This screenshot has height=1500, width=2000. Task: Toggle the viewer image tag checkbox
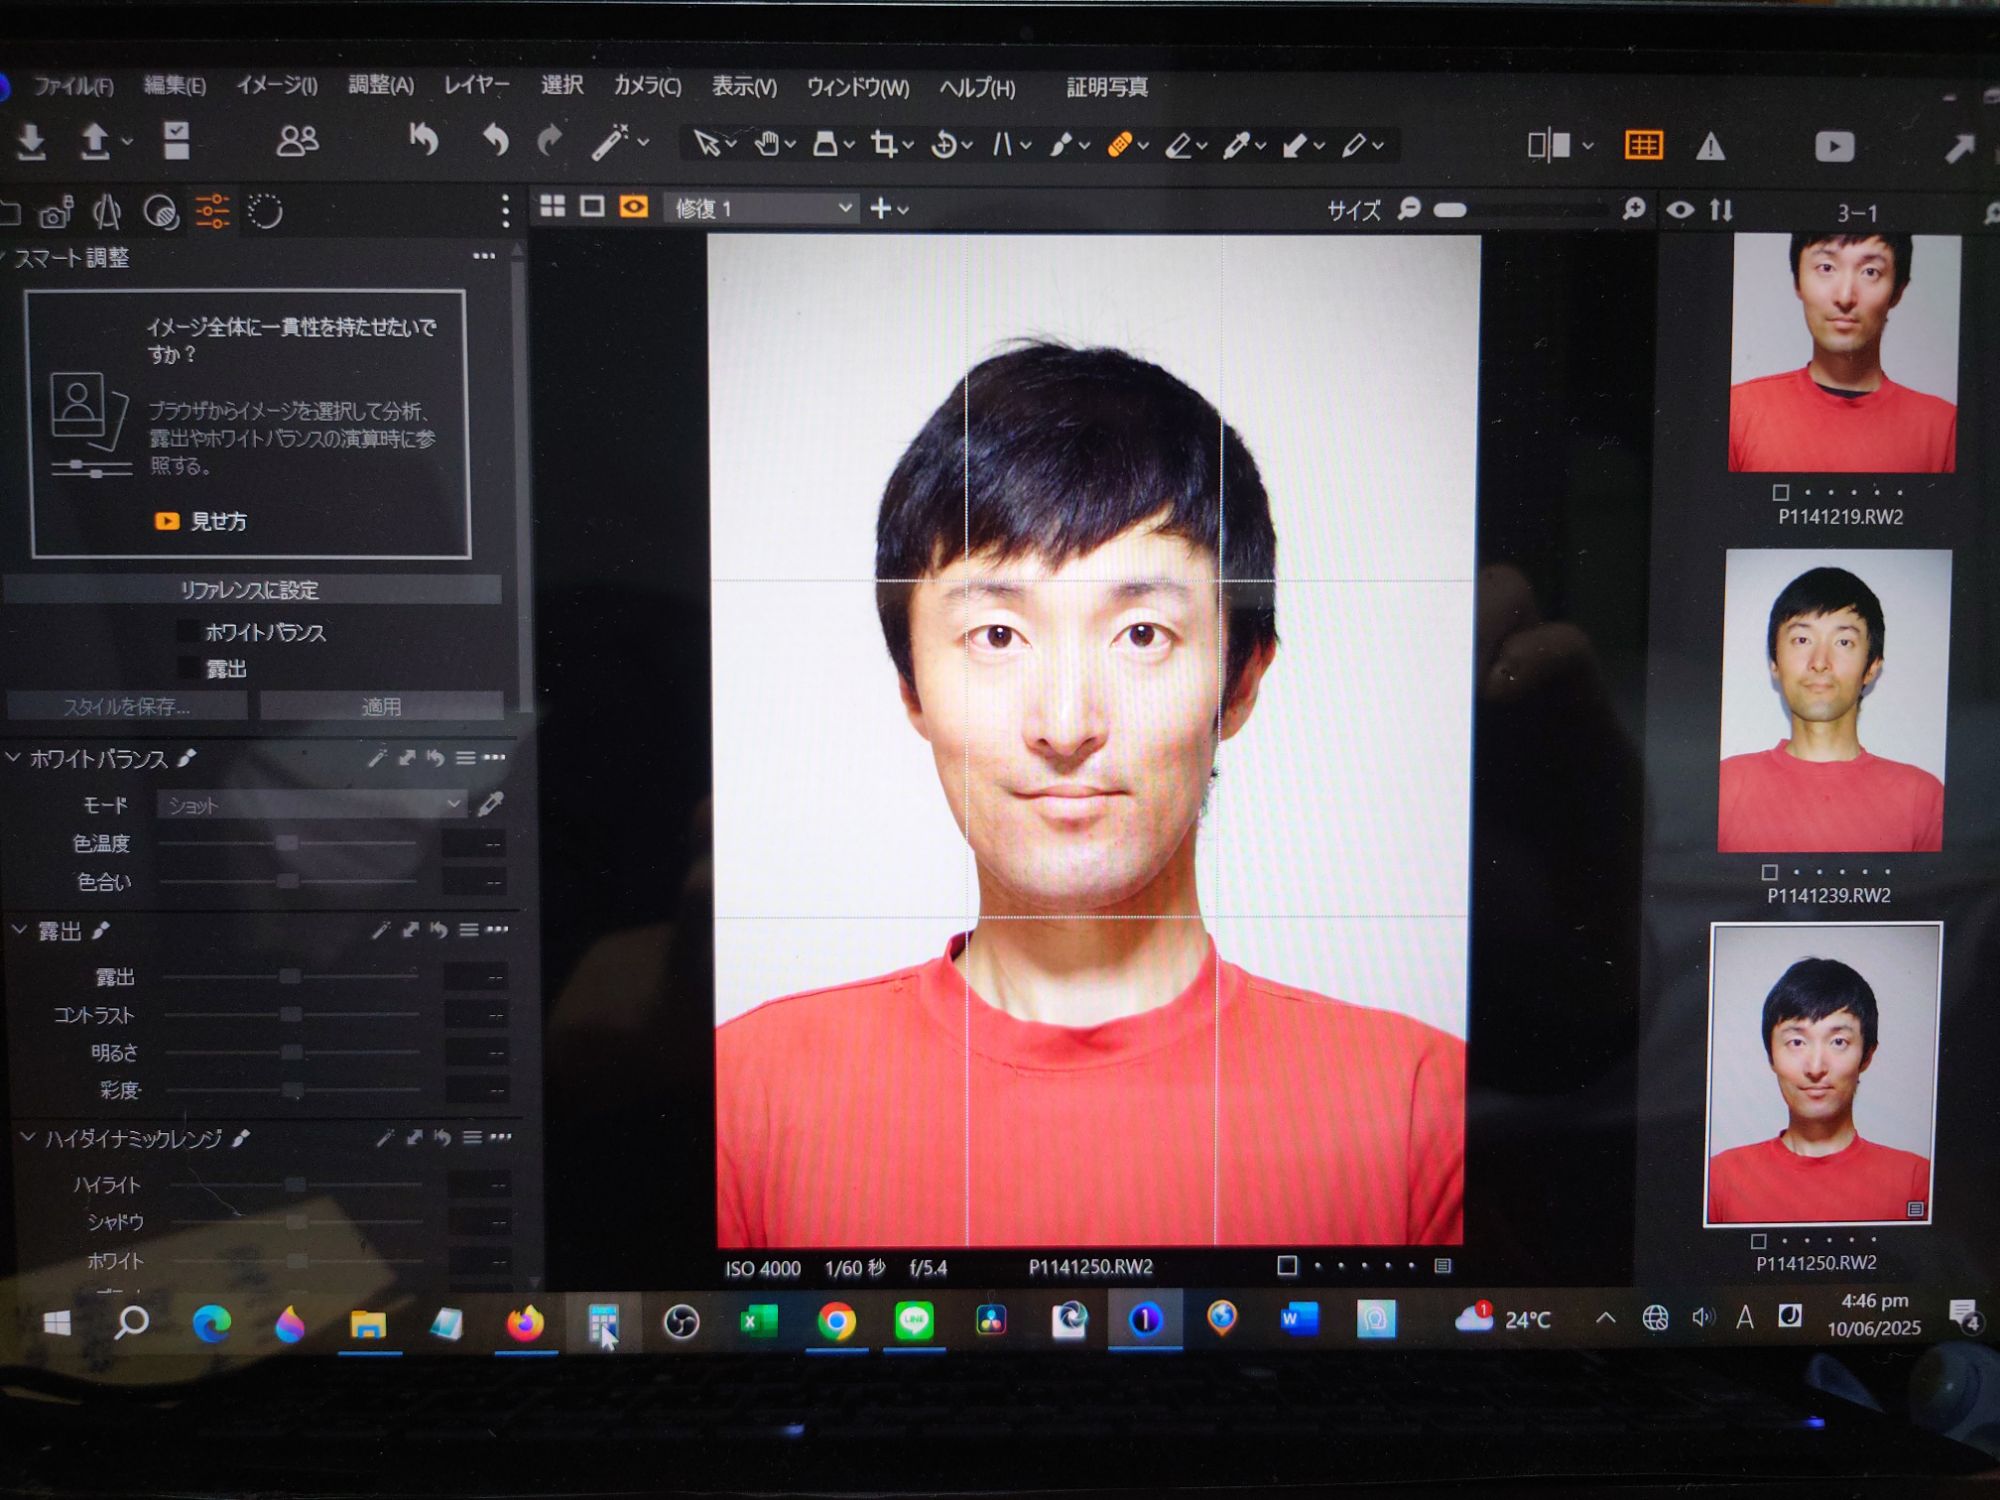(x=1287, y=1266)
